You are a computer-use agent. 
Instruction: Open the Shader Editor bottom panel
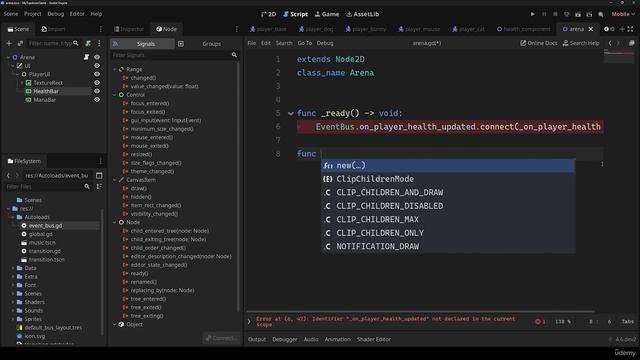[374, 339]
